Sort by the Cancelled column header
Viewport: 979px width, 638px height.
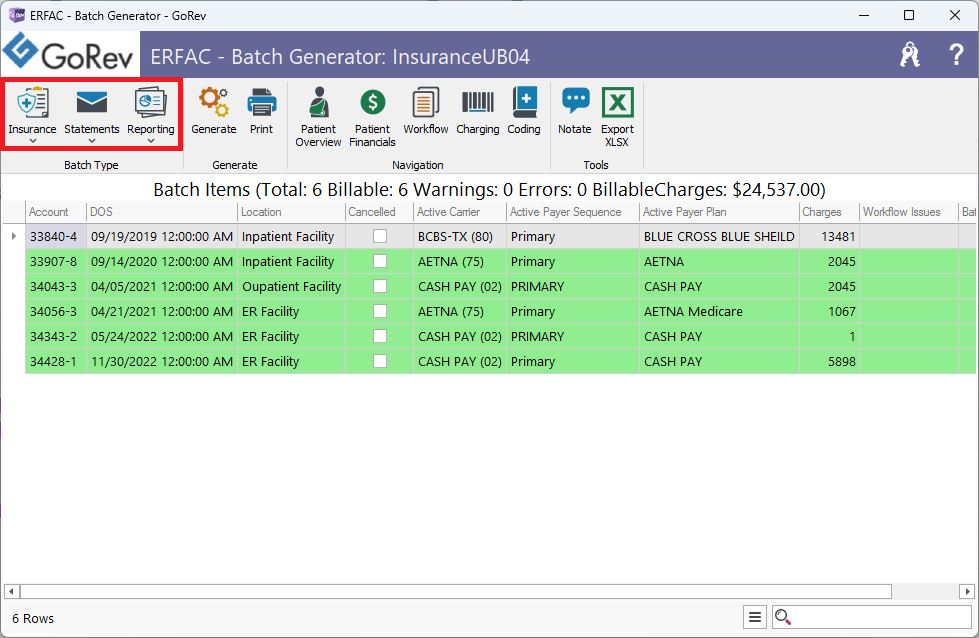[x=379, y=212]
